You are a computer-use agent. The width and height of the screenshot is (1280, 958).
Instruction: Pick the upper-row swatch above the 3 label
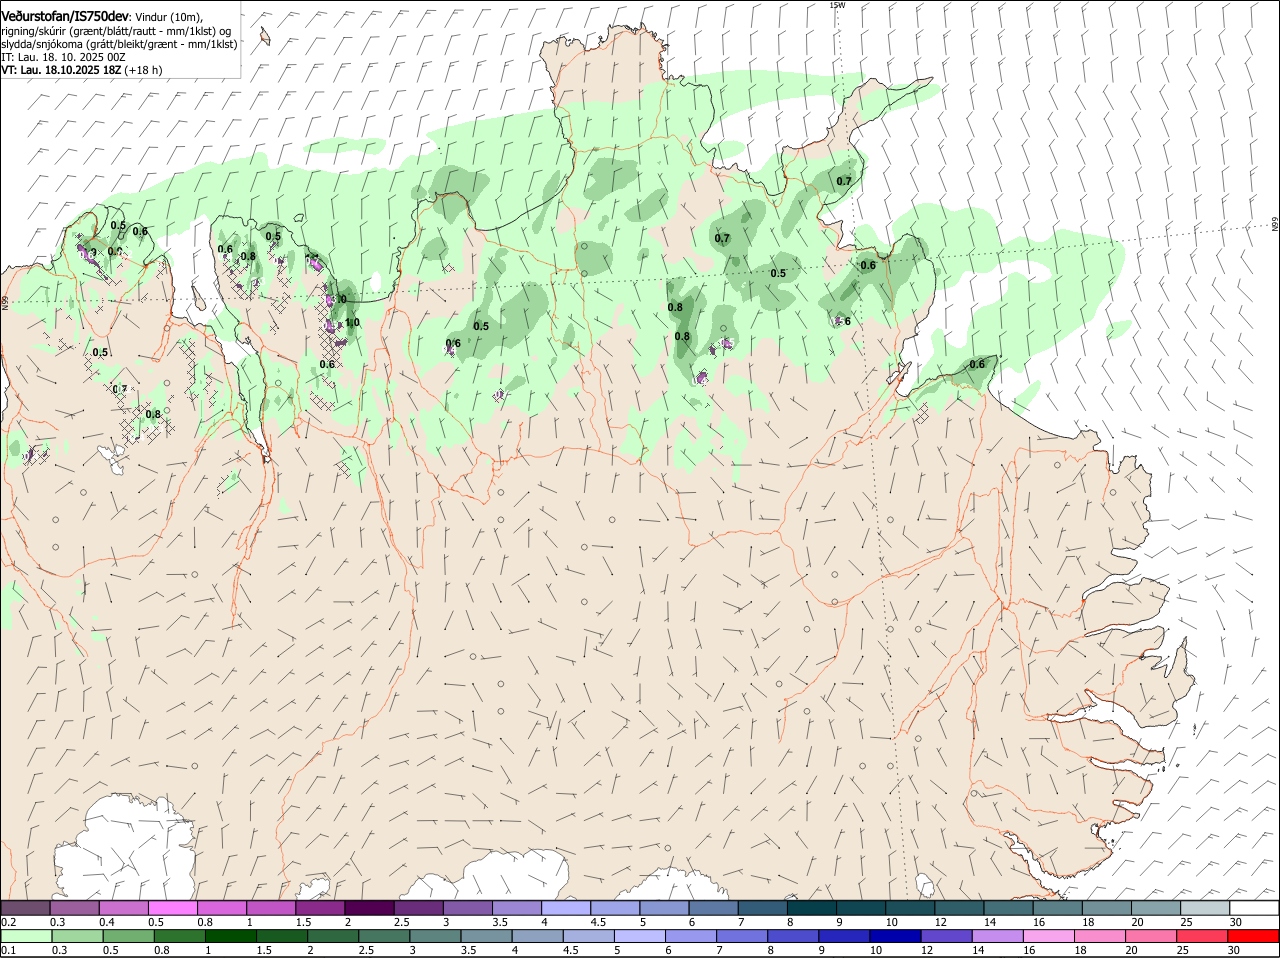(x=467, y=908)
